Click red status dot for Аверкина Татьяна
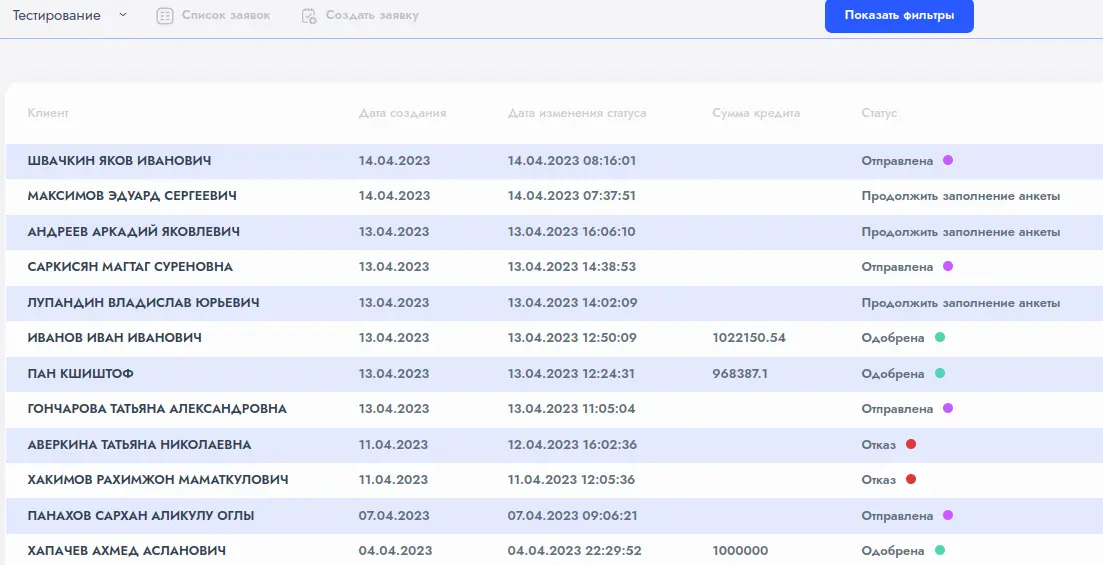This screenshot has height=565, width=1103. tap(911, 444)
